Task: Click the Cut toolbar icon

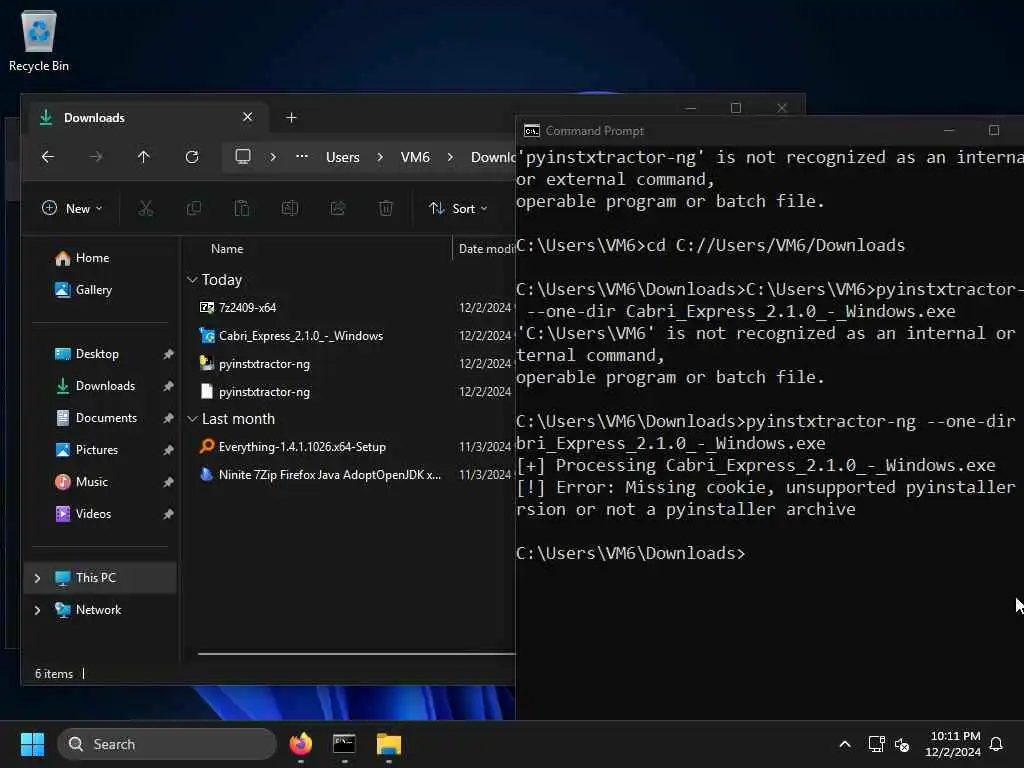Action: 146,208
